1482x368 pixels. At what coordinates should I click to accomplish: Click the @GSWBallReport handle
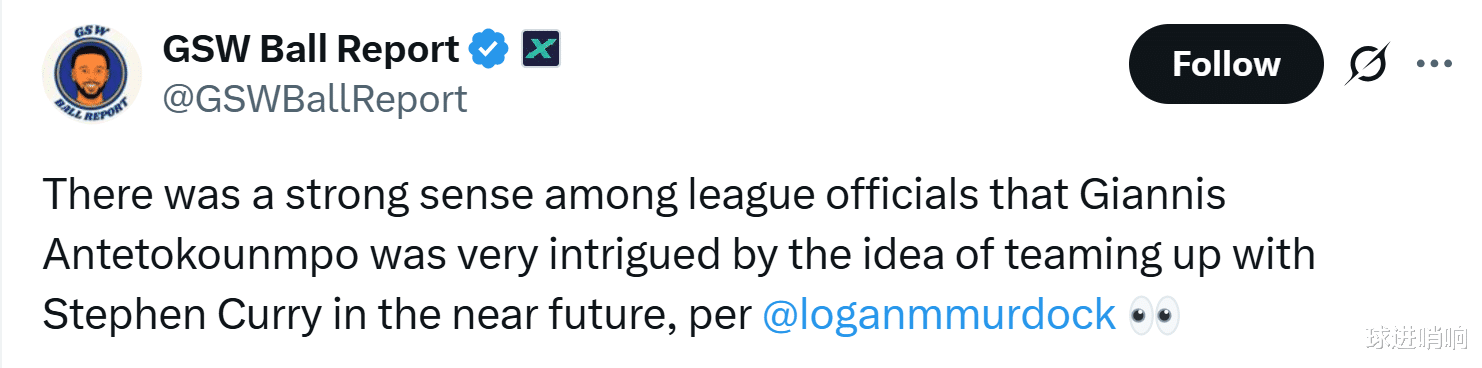click(x=314, y=99)
